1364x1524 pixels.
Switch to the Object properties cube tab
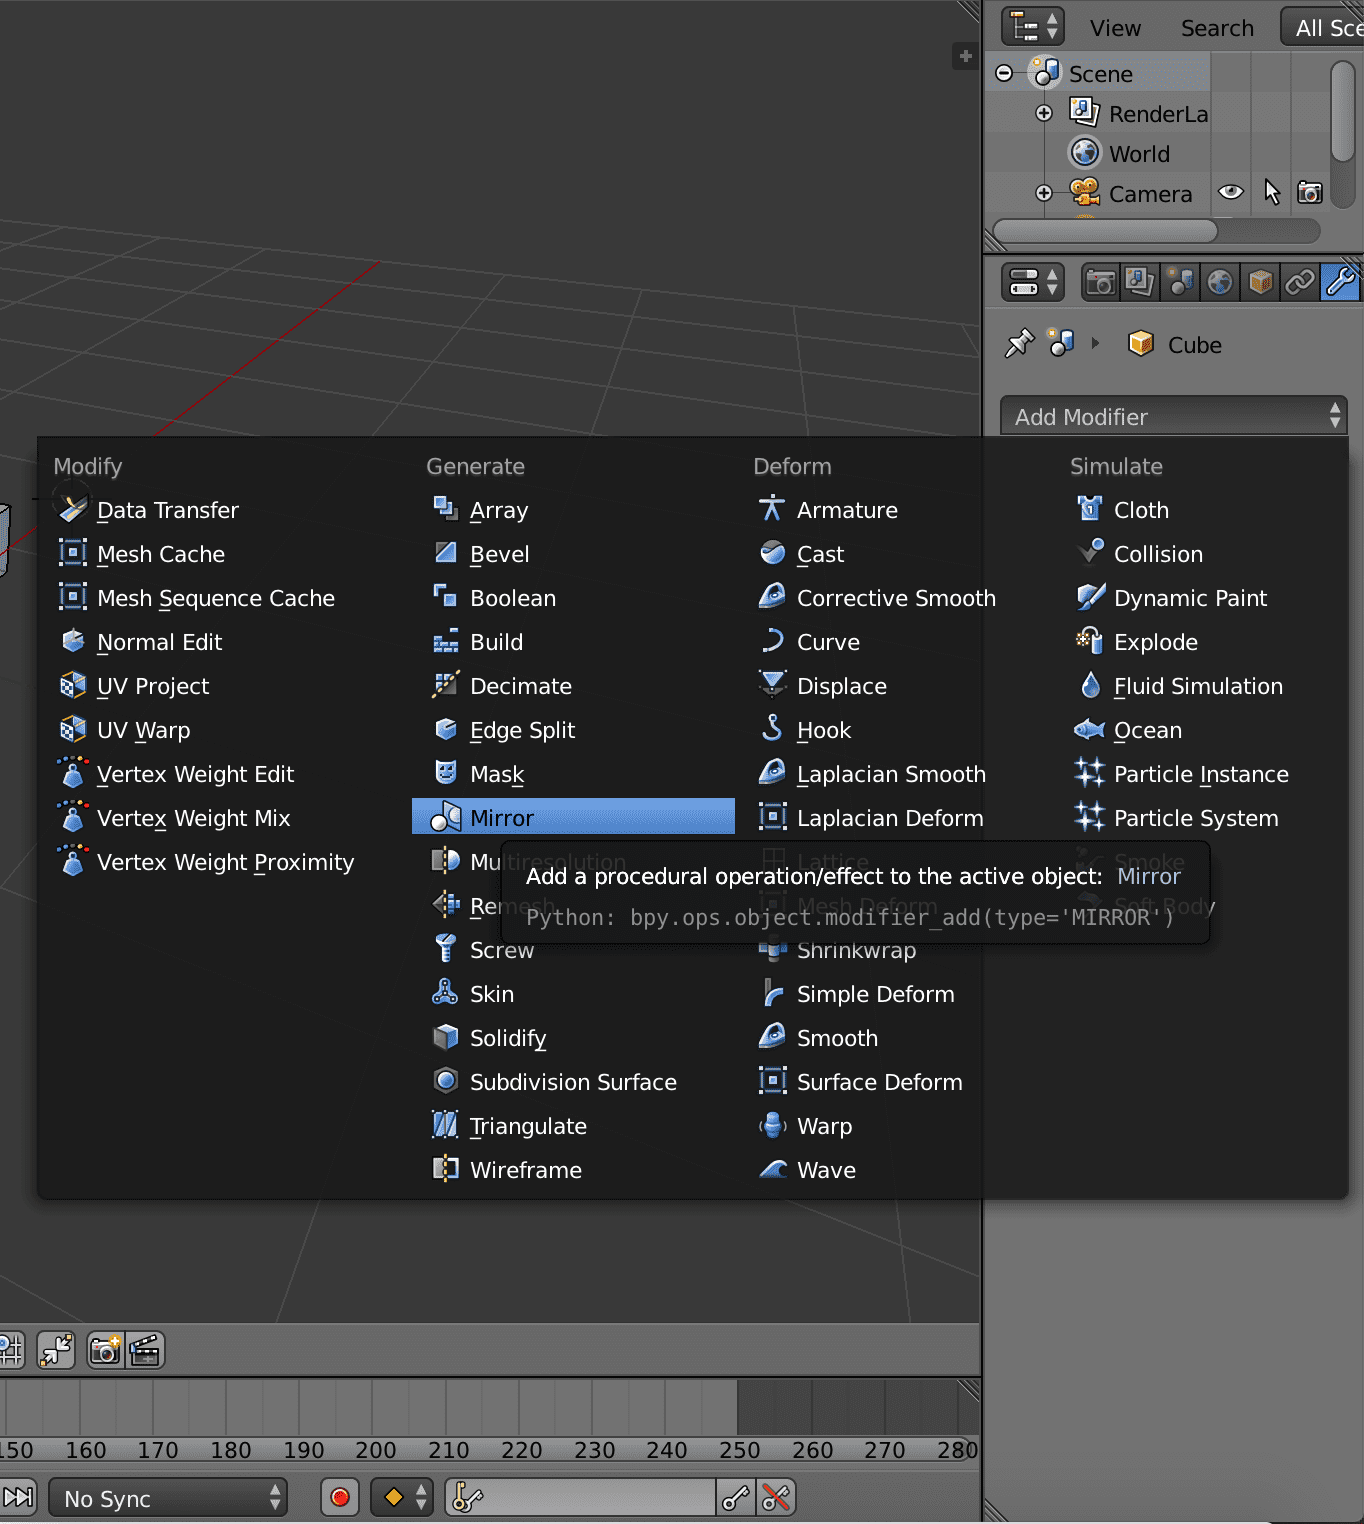pos(1260,283)
